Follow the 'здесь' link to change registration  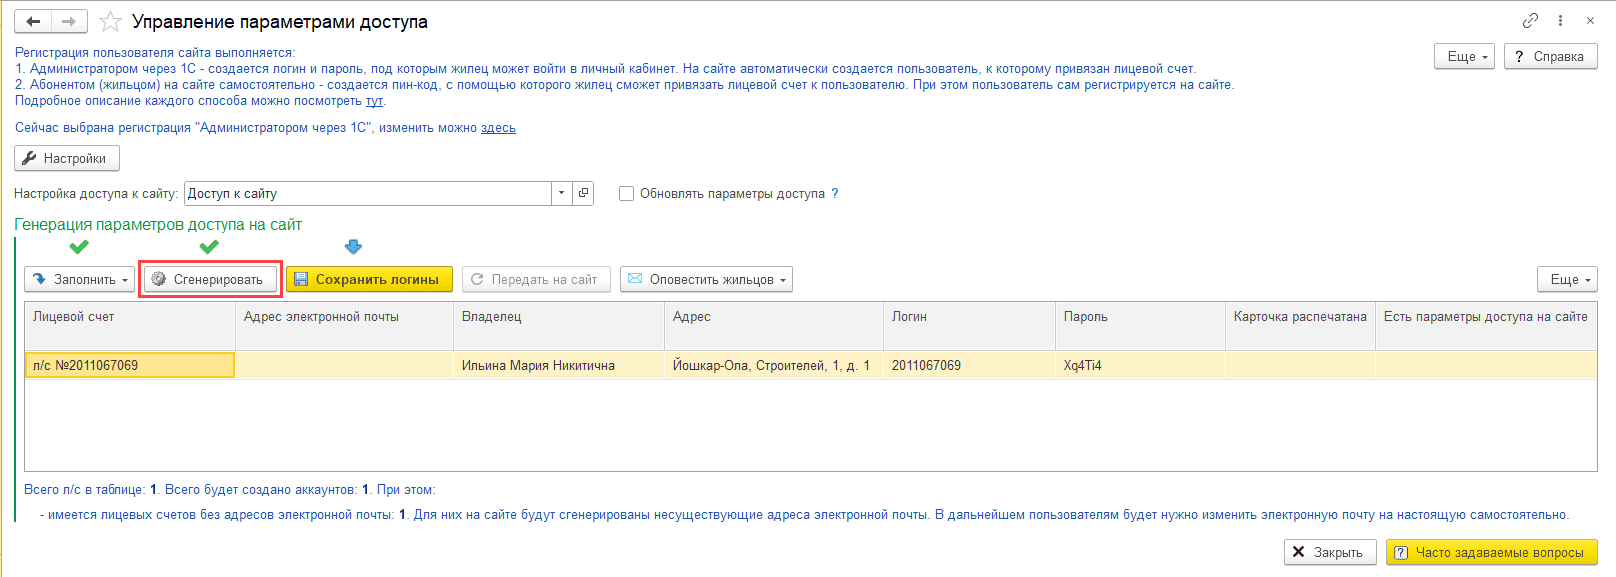click(498, 128)
